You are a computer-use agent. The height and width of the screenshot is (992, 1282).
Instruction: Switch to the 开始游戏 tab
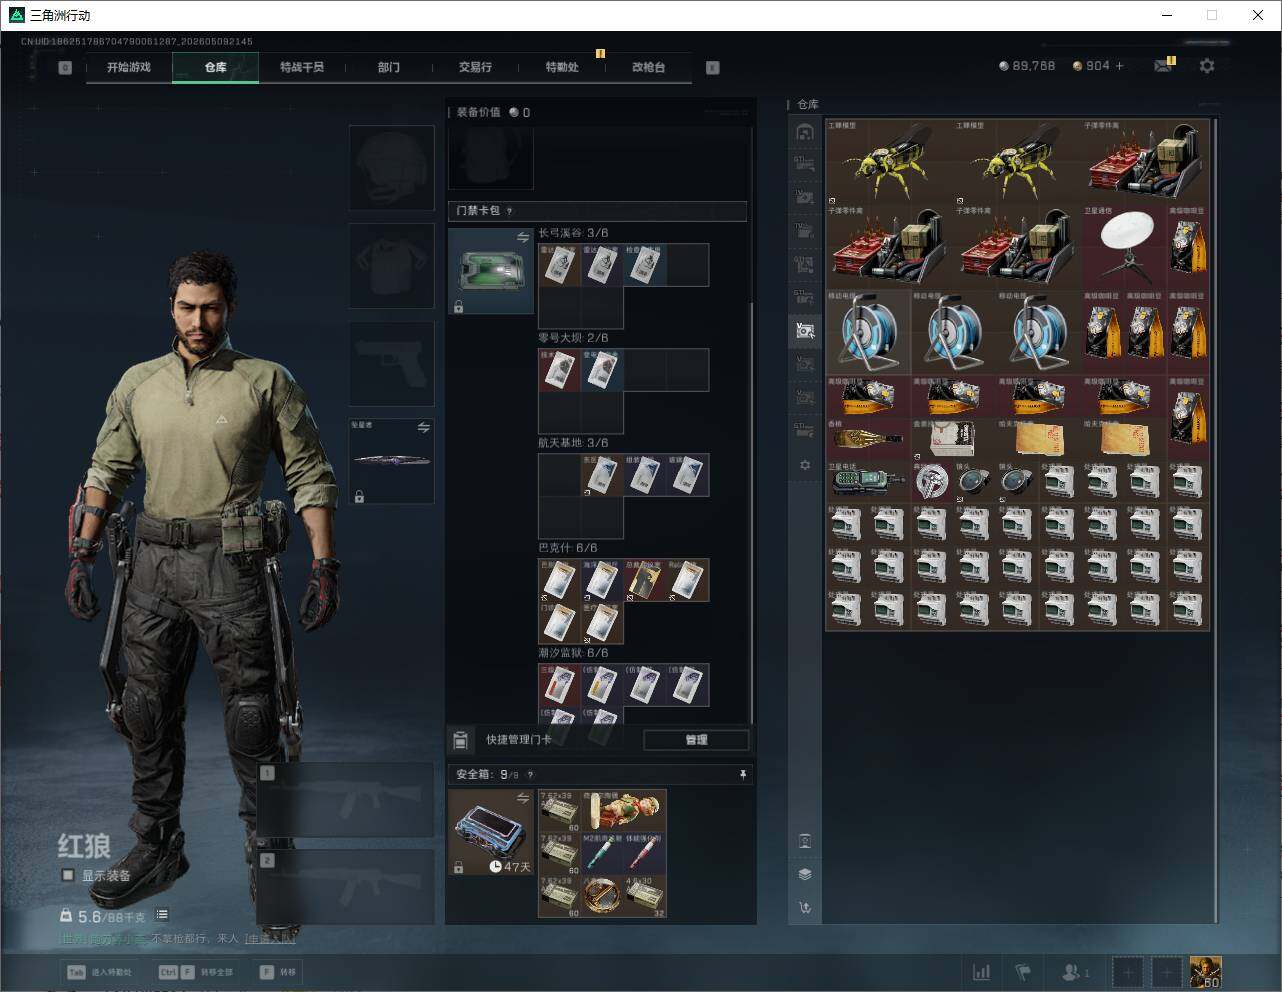129,67
